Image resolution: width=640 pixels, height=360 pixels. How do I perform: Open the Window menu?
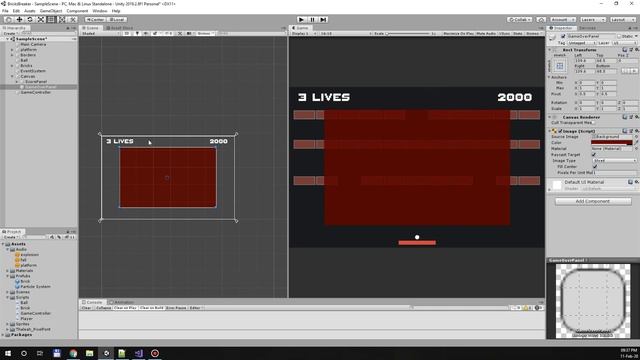100,11
